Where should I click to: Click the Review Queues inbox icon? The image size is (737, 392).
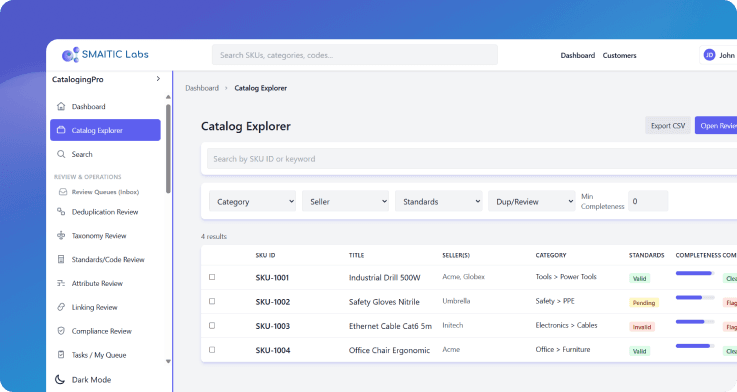click(63, 192)
